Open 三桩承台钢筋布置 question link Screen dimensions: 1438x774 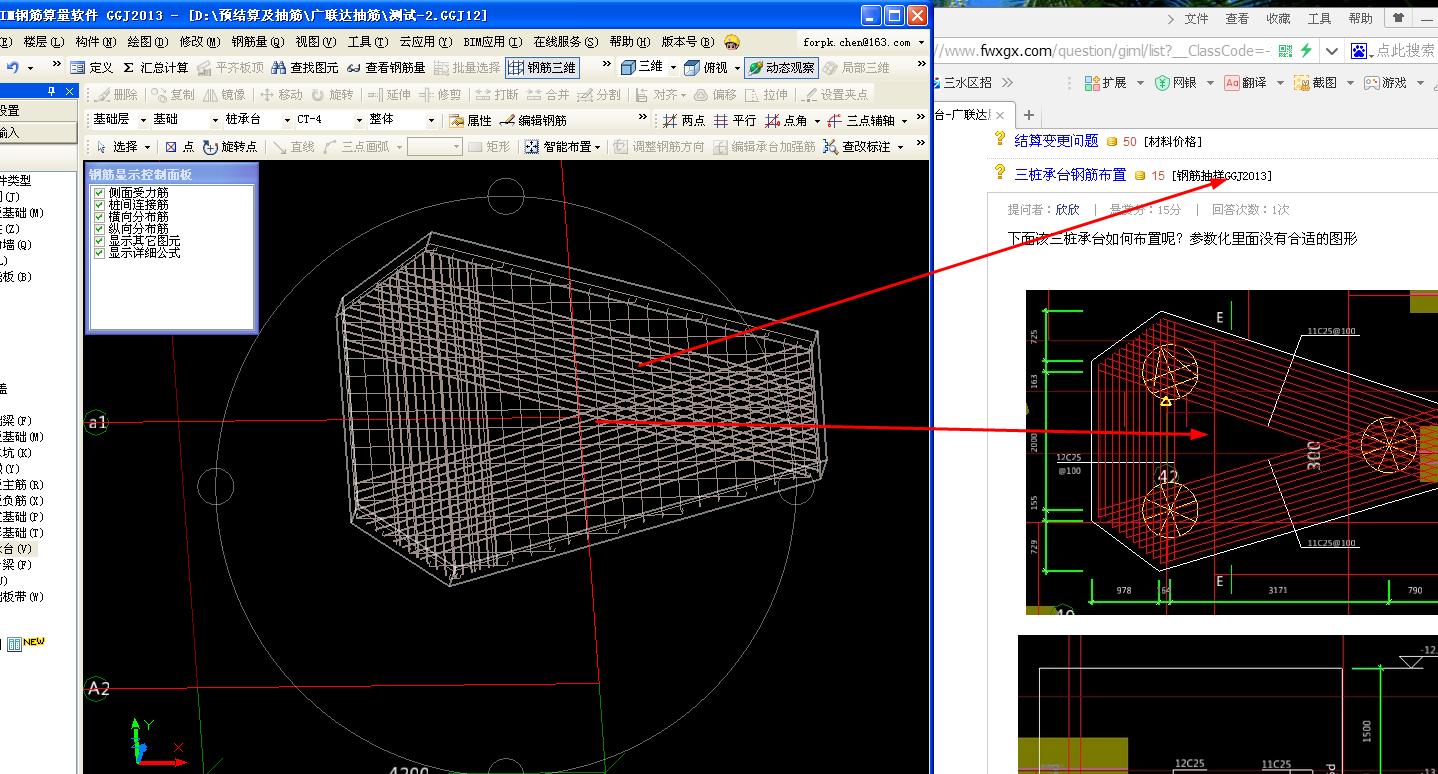1070,174
